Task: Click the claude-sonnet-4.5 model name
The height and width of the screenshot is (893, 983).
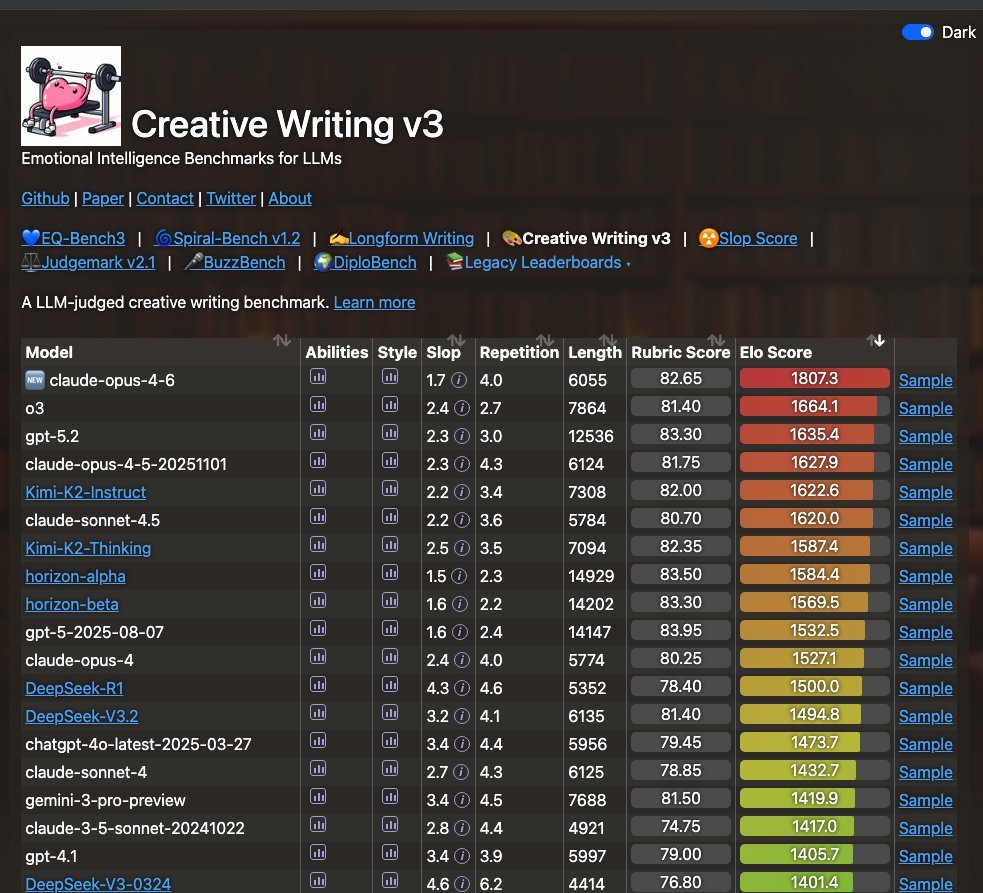Action: (x=93, y=520)
